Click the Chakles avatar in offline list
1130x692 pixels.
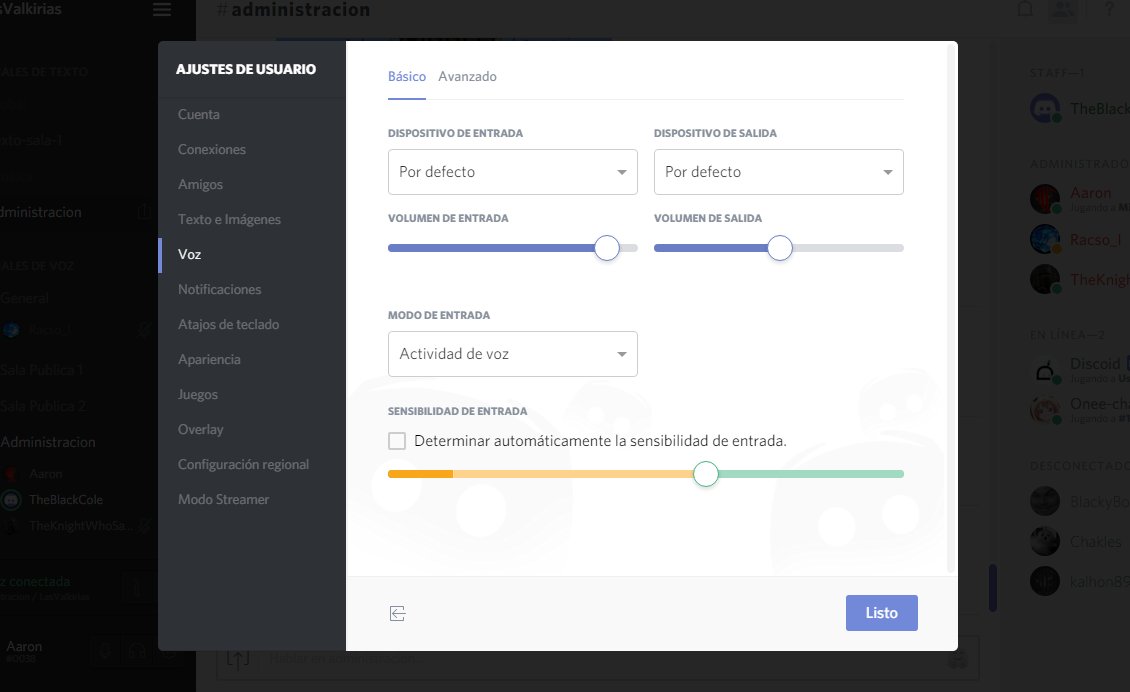[1045, 541]
